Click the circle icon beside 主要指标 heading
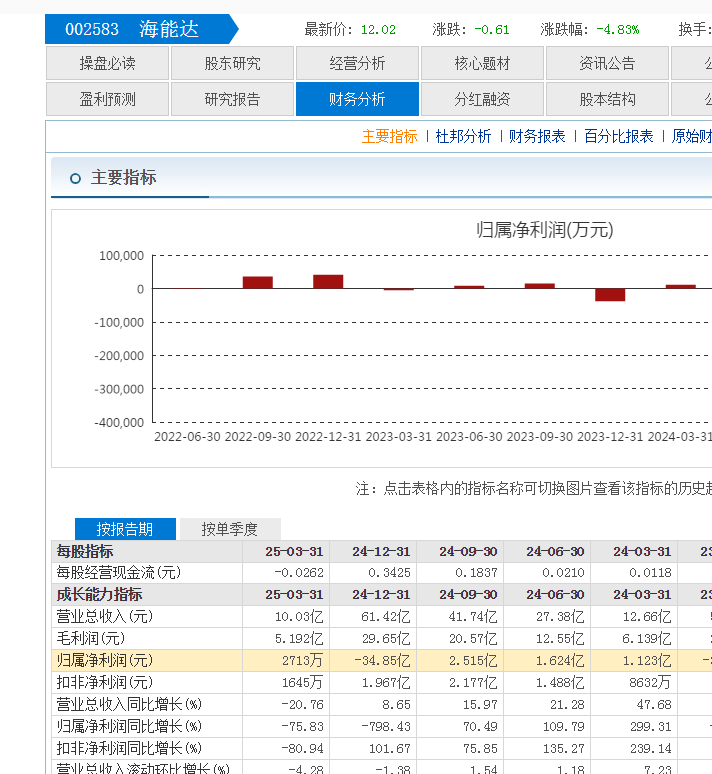 tap(75, 178)
